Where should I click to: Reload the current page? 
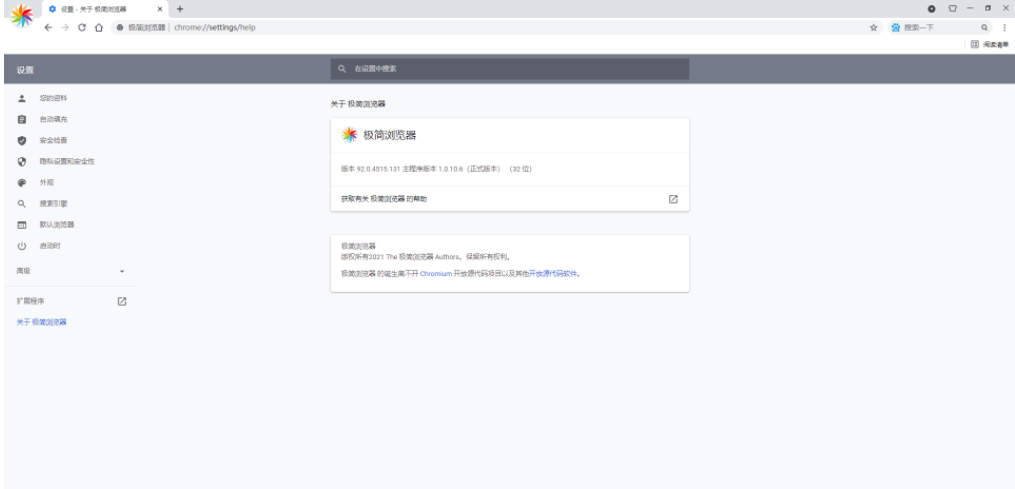[x=82, y=27]
